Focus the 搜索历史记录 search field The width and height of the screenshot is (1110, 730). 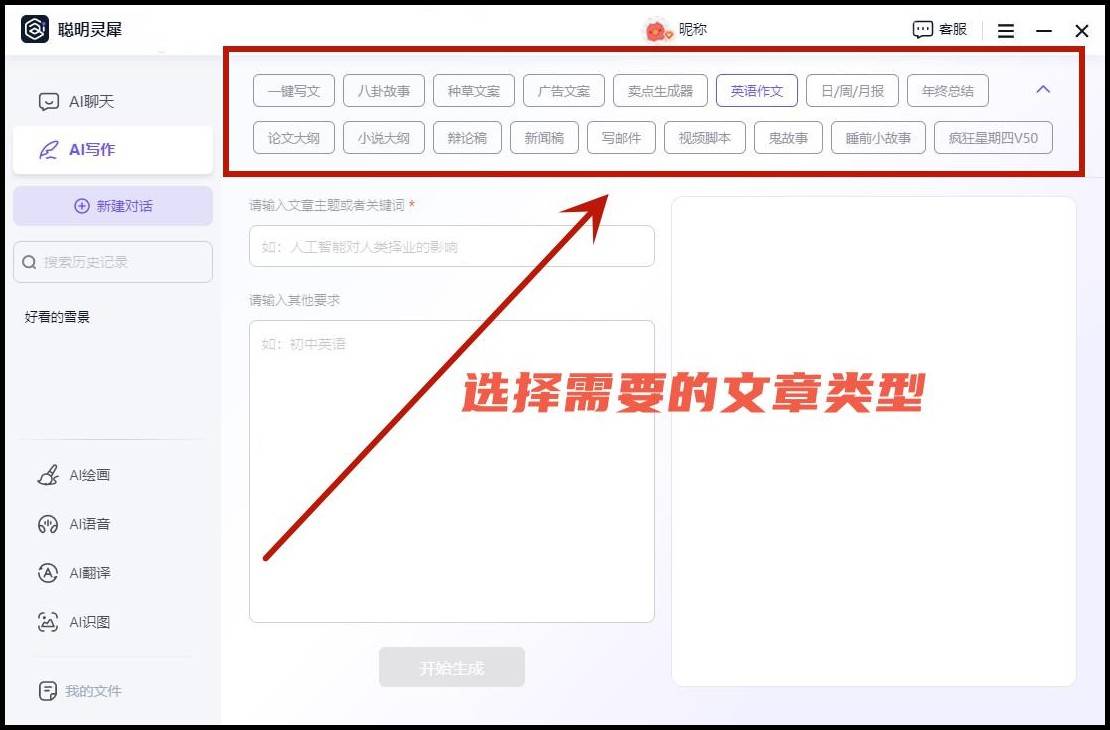click(113, 262)
